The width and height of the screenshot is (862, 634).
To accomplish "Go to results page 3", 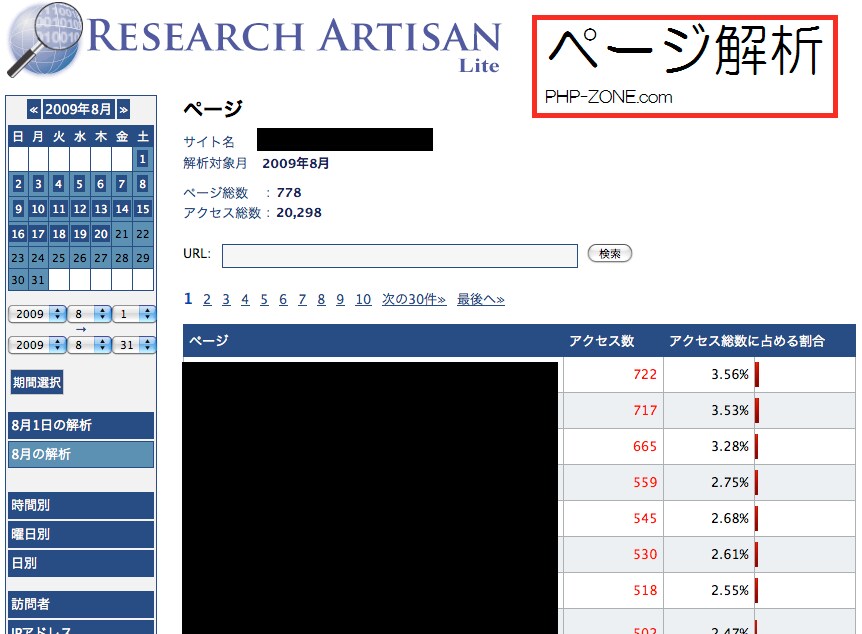I will (x=226, y=300).
